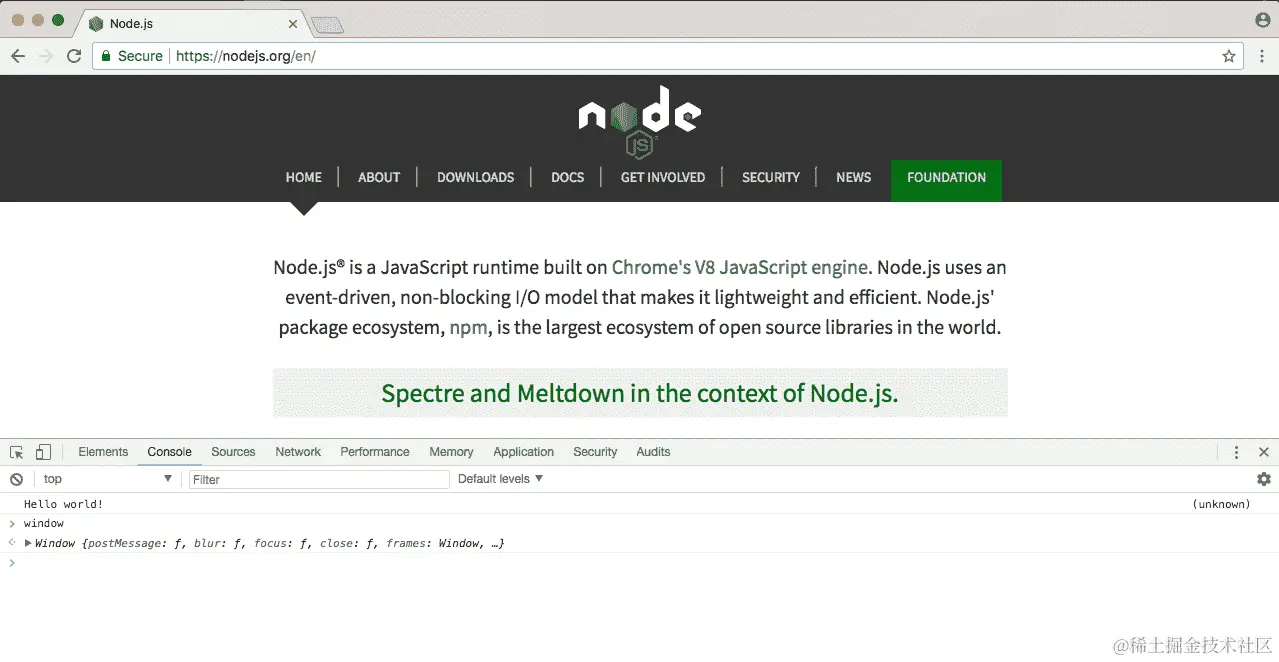1279x662 pixels.
Task: Expand the Window object in console output
Action: pos(28,543)
